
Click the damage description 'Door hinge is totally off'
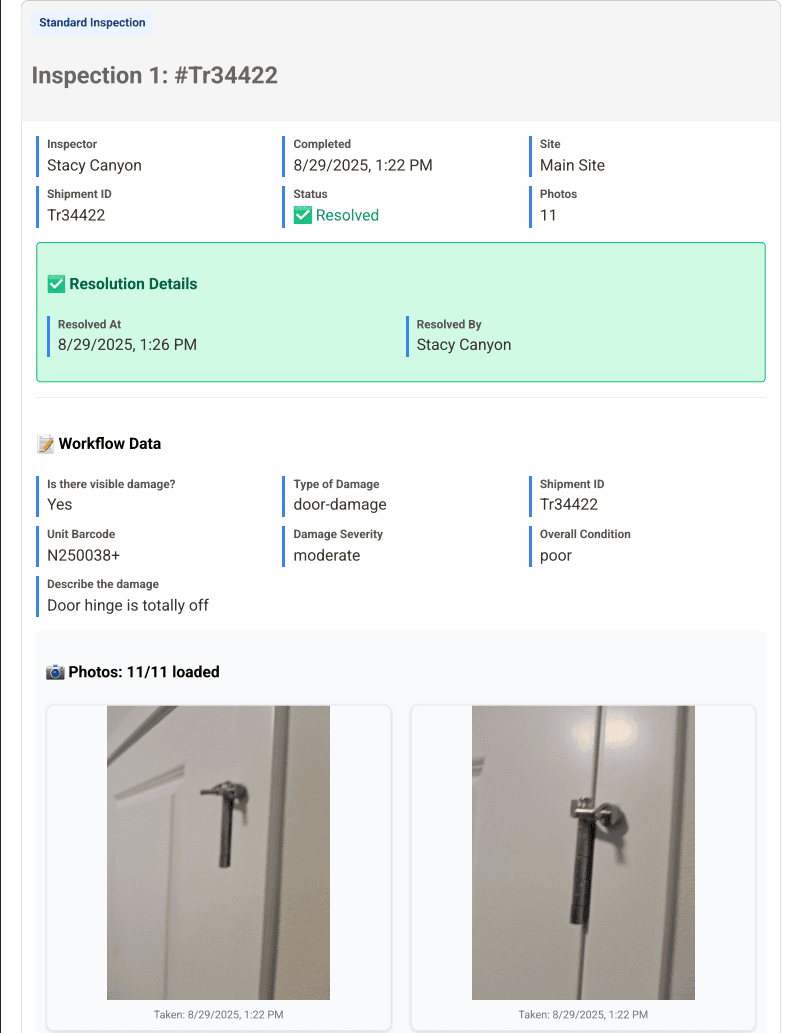coord(128,605)
